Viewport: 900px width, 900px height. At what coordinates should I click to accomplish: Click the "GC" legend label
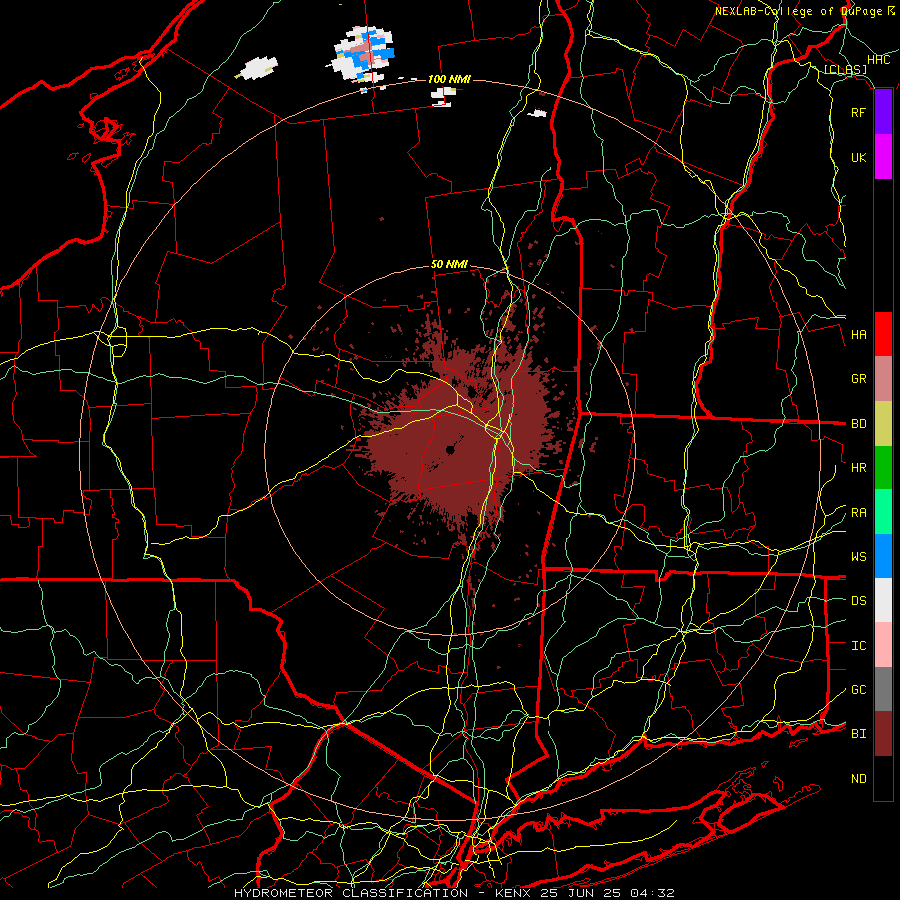click(x=858, y=689)
